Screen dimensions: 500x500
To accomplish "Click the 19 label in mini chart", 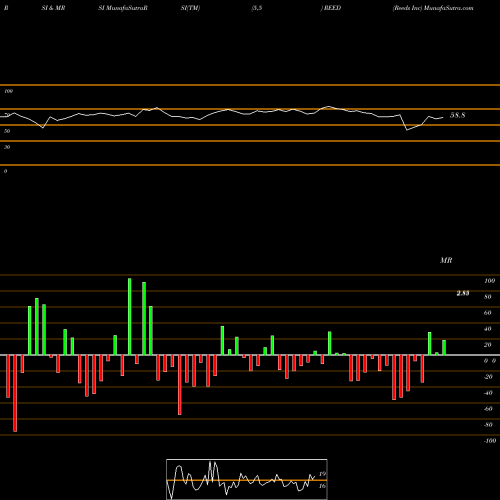I will pos(322,474).
